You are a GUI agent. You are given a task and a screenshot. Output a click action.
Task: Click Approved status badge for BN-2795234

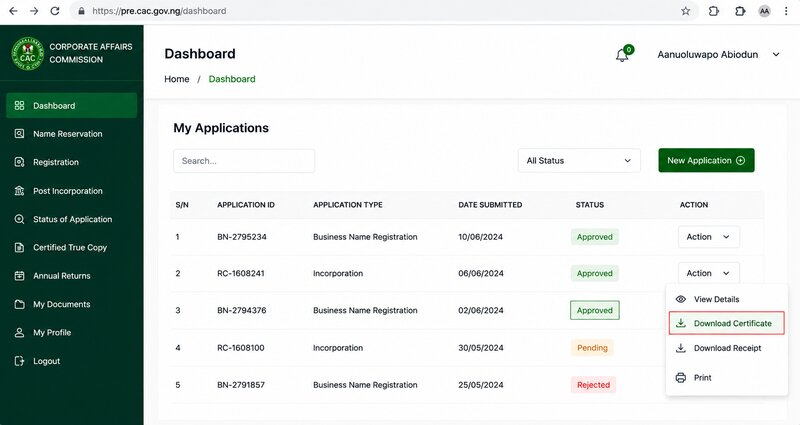click(x=595, y=237)
